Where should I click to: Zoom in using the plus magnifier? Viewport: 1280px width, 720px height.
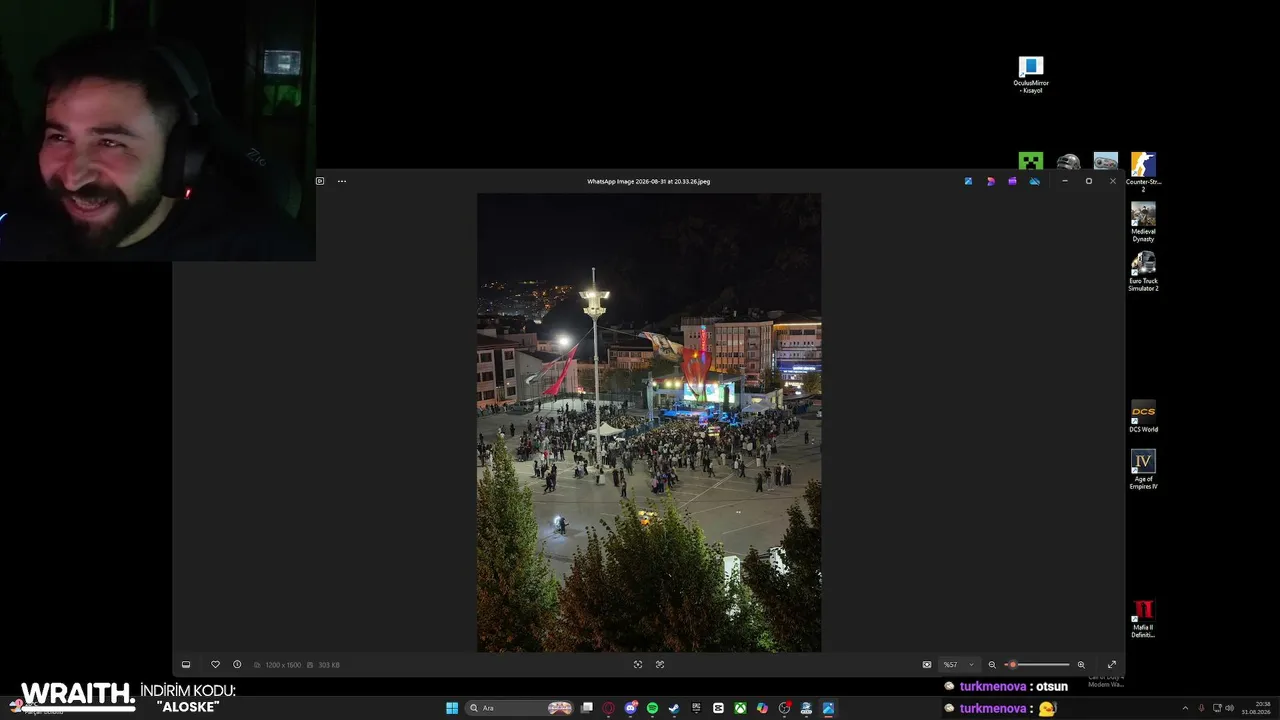pyautogui.click(x=1081, y=665)
